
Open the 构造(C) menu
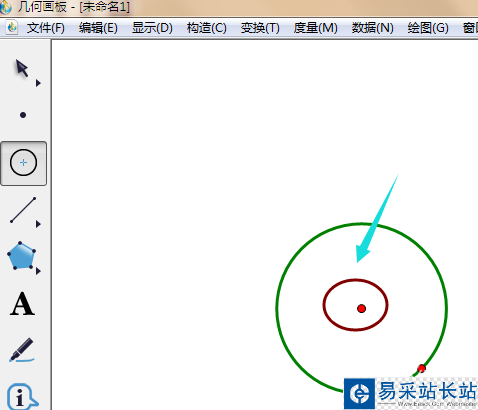pos(207,28)
